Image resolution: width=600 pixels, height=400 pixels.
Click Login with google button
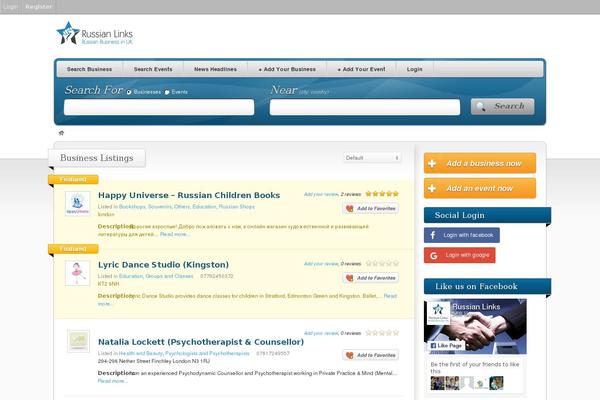click(x=460, y=255)
